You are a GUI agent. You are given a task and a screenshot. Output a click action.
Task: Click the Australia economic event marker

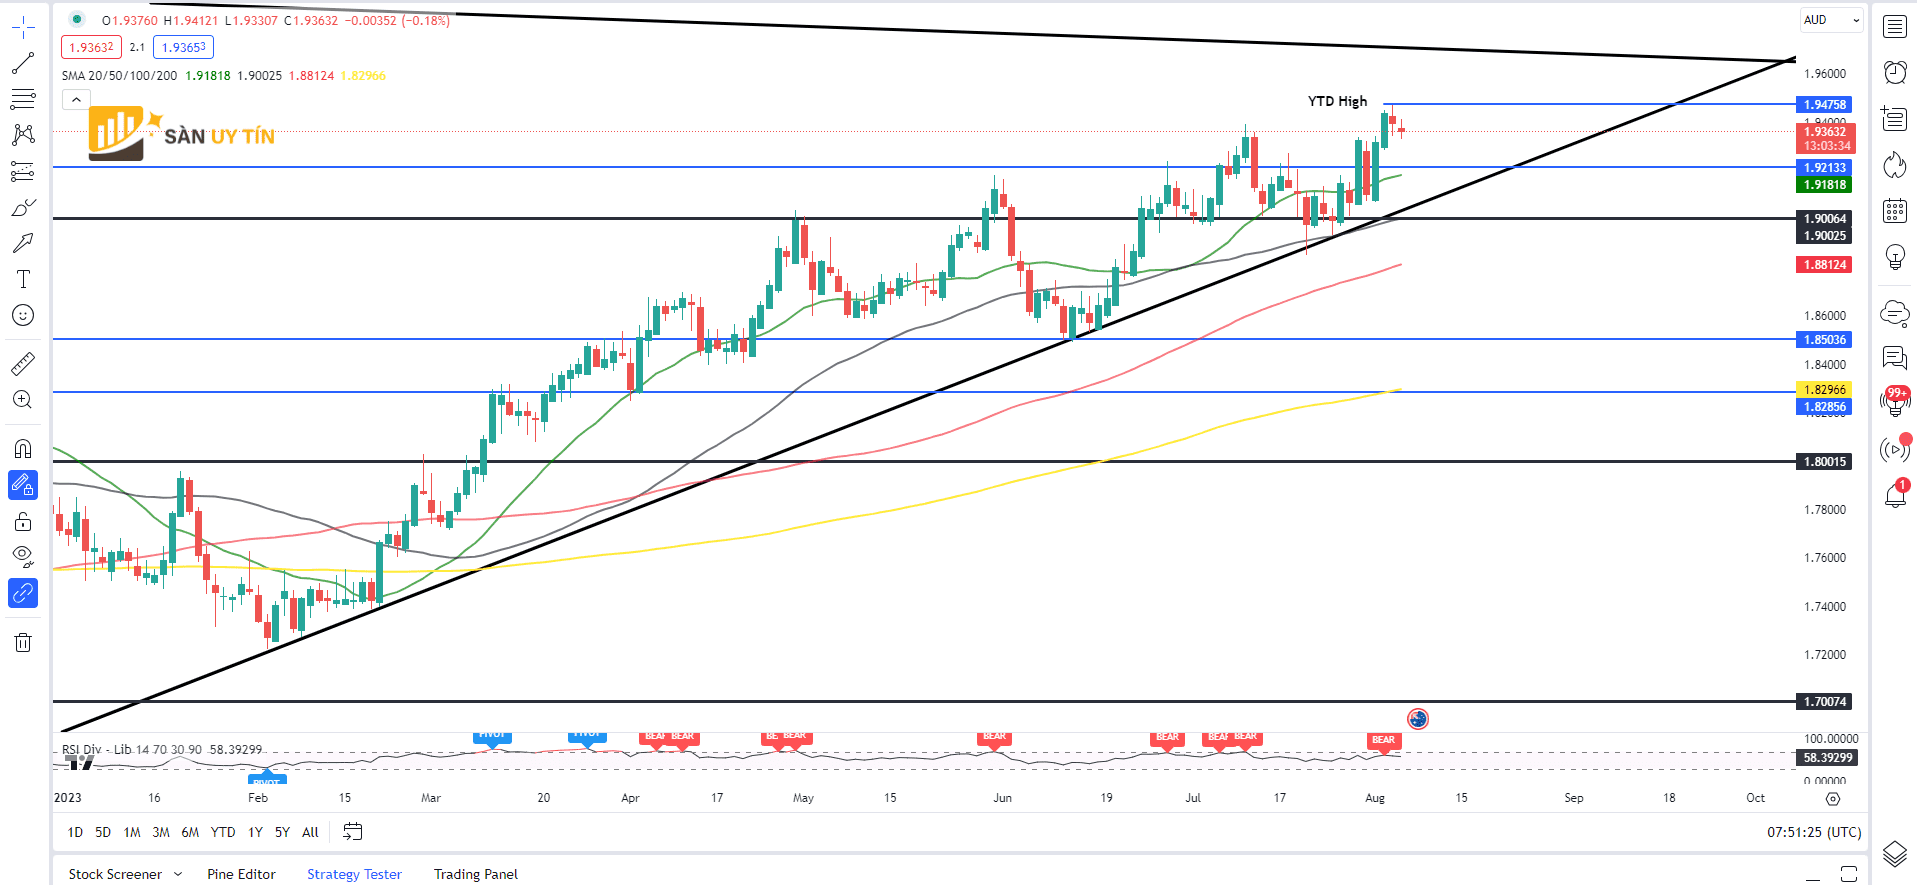click(x=1418, y=718)
